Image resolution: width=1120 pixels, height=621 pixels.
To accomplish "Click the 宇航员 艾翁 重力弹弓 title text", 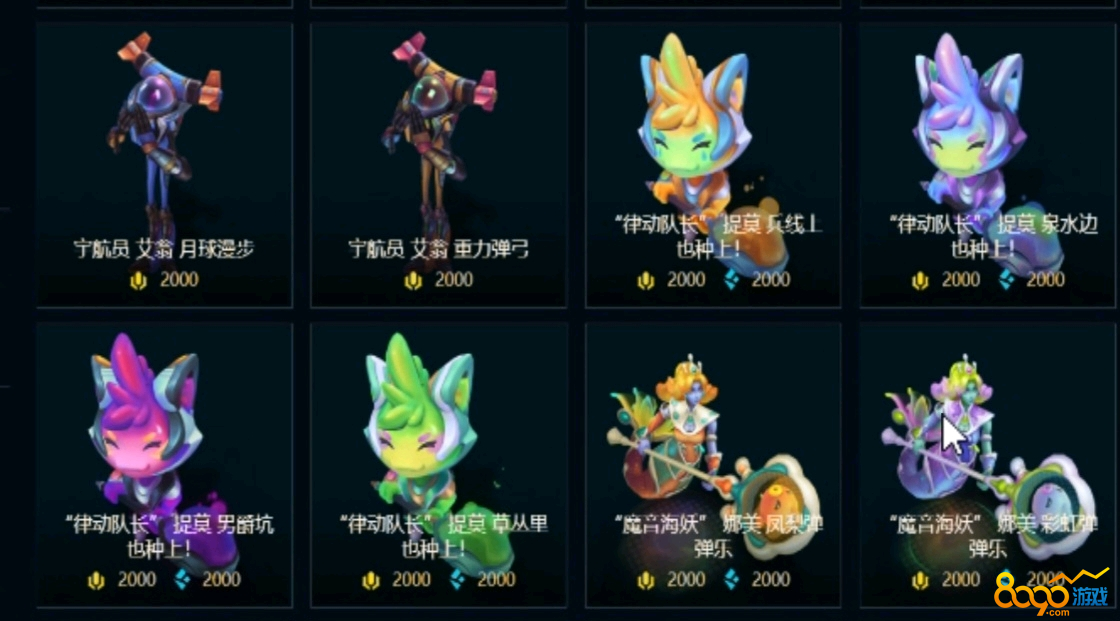I will 438,249.
